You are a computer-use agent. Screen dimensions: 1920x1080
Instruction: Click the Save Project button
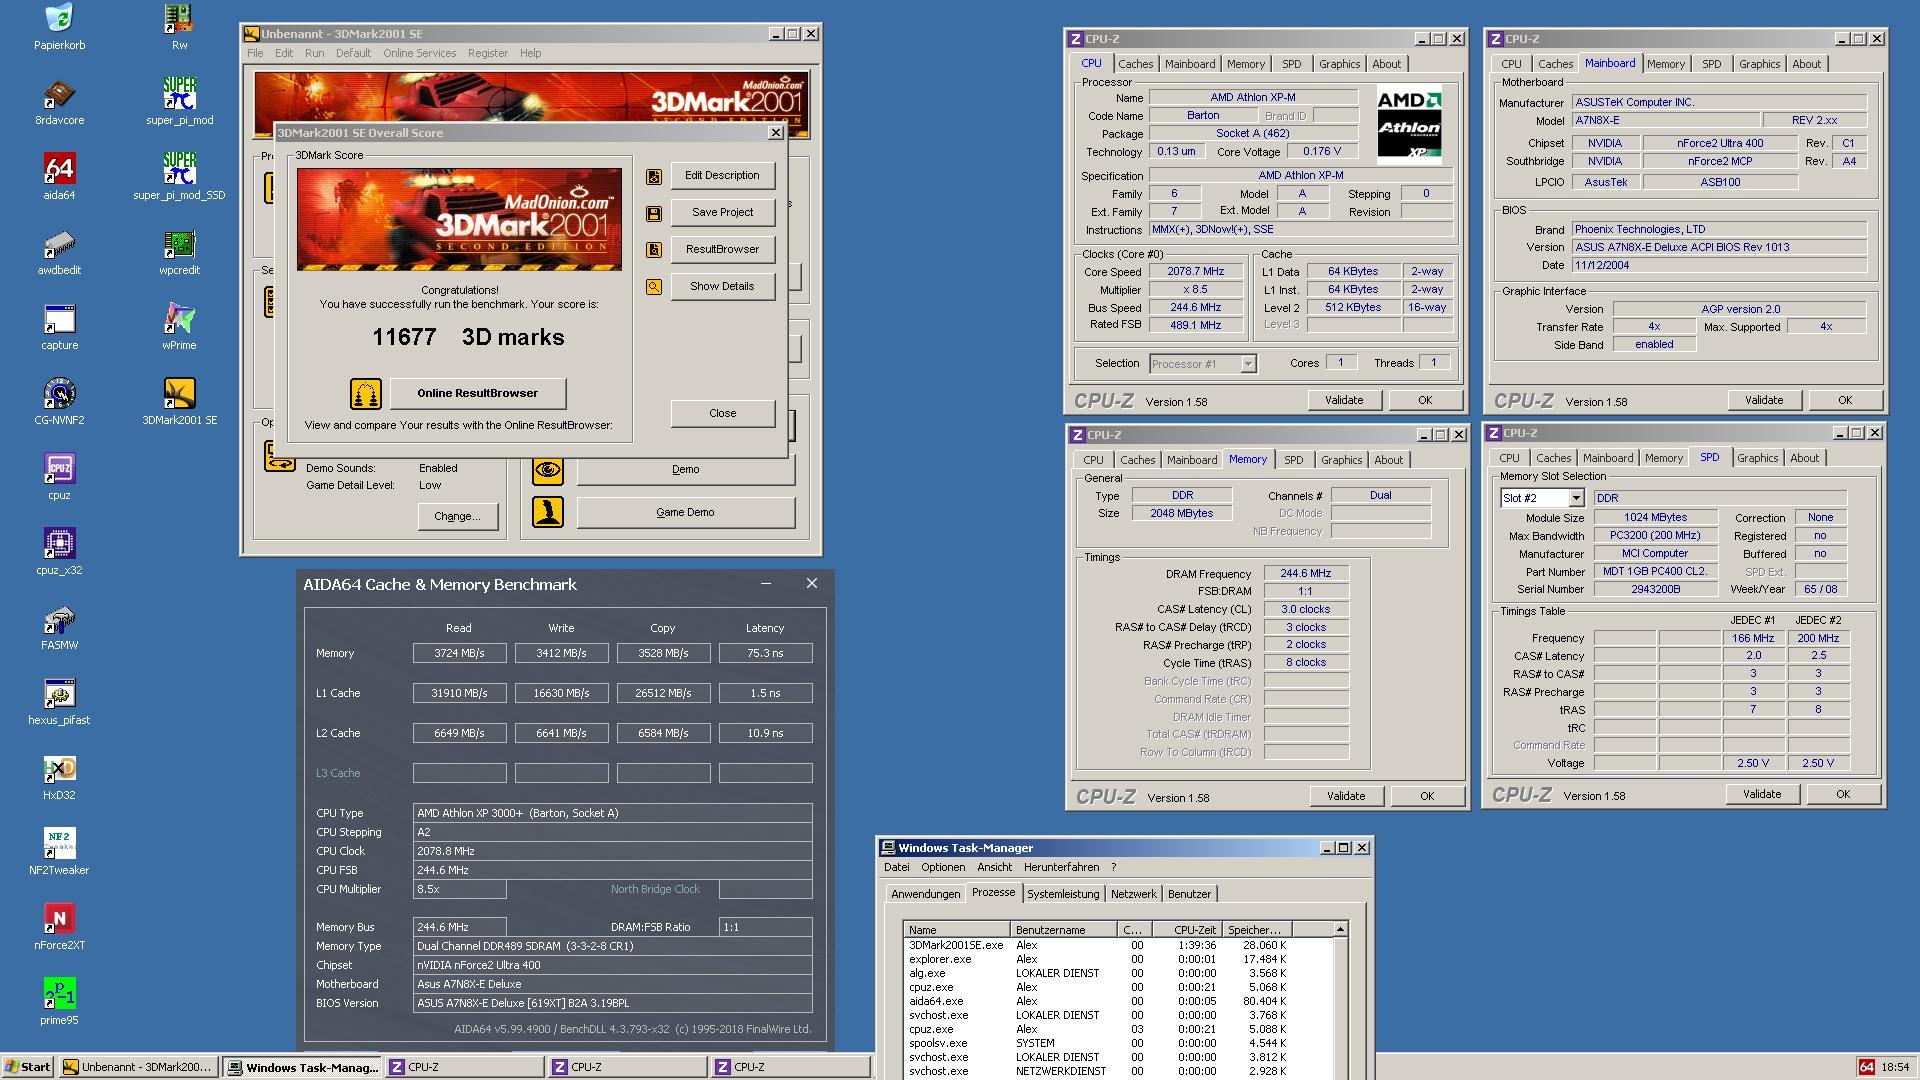point(722,213)
